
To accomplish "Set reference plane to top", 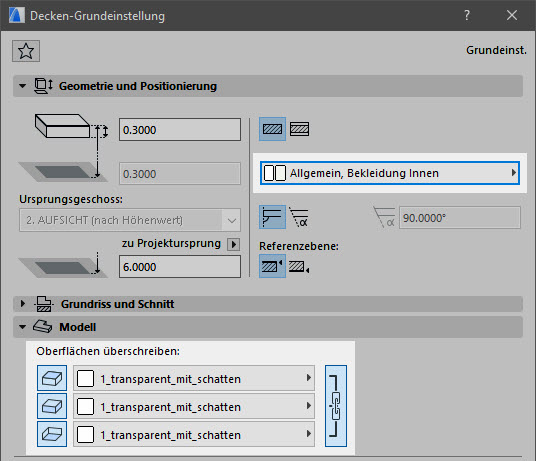I will point(272,266).
